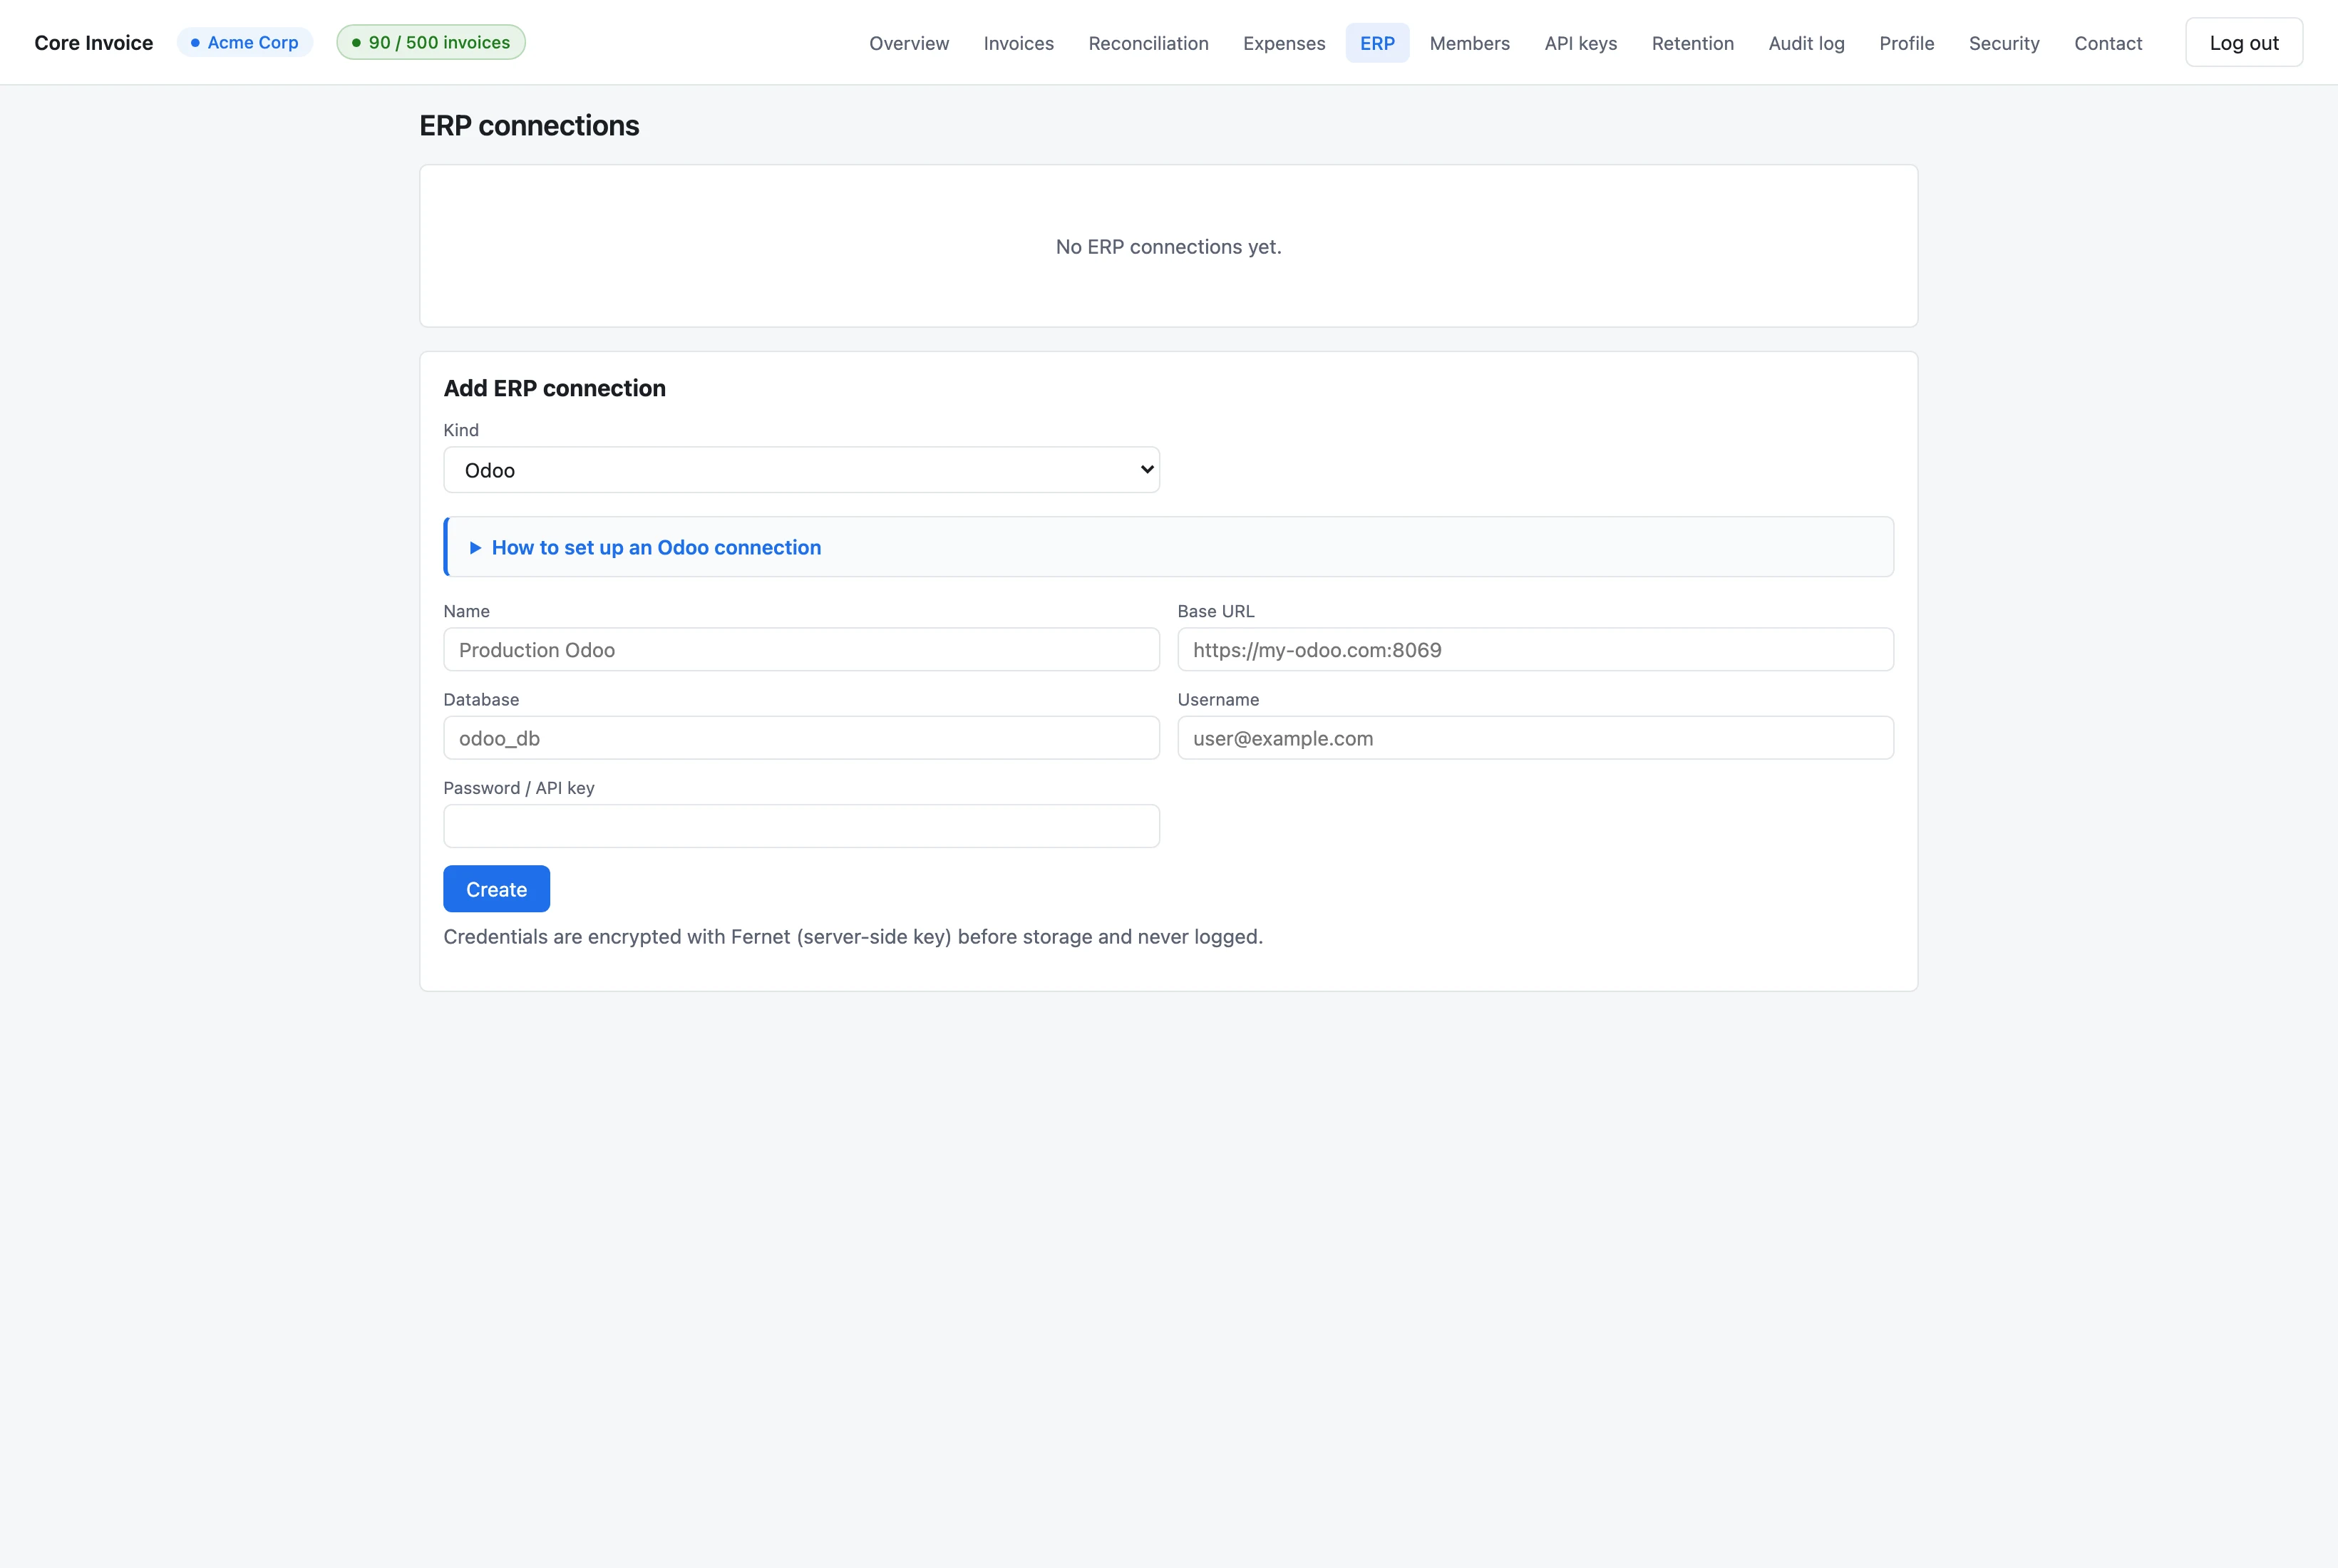Click the 'Add ERP connection' section heading
Image resolution: width=2338 pixels, height=1568 pixels.
tap(554, 388)
